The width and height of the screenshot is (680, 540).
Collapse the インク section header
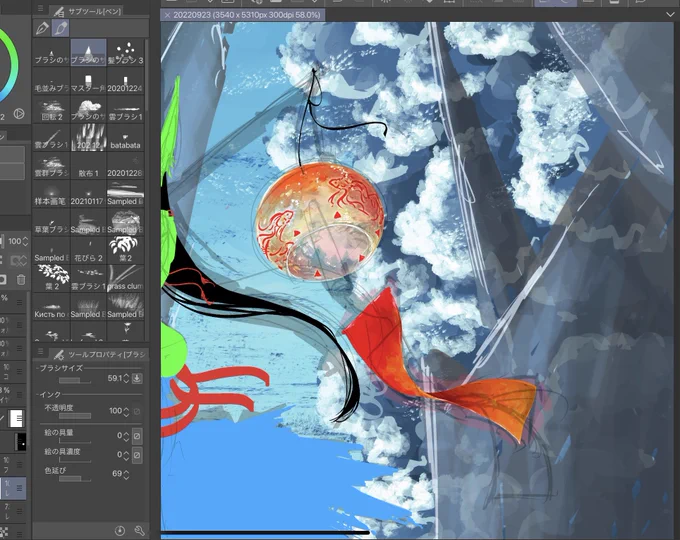click(x=49, y=394)
